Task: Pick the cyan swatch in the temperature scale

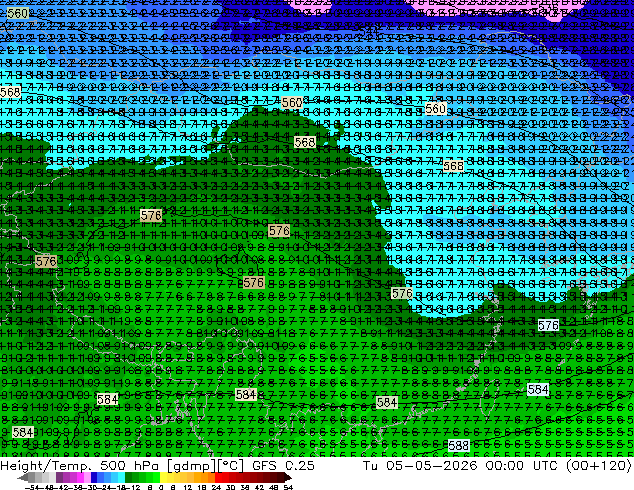Action: [122, 478]
